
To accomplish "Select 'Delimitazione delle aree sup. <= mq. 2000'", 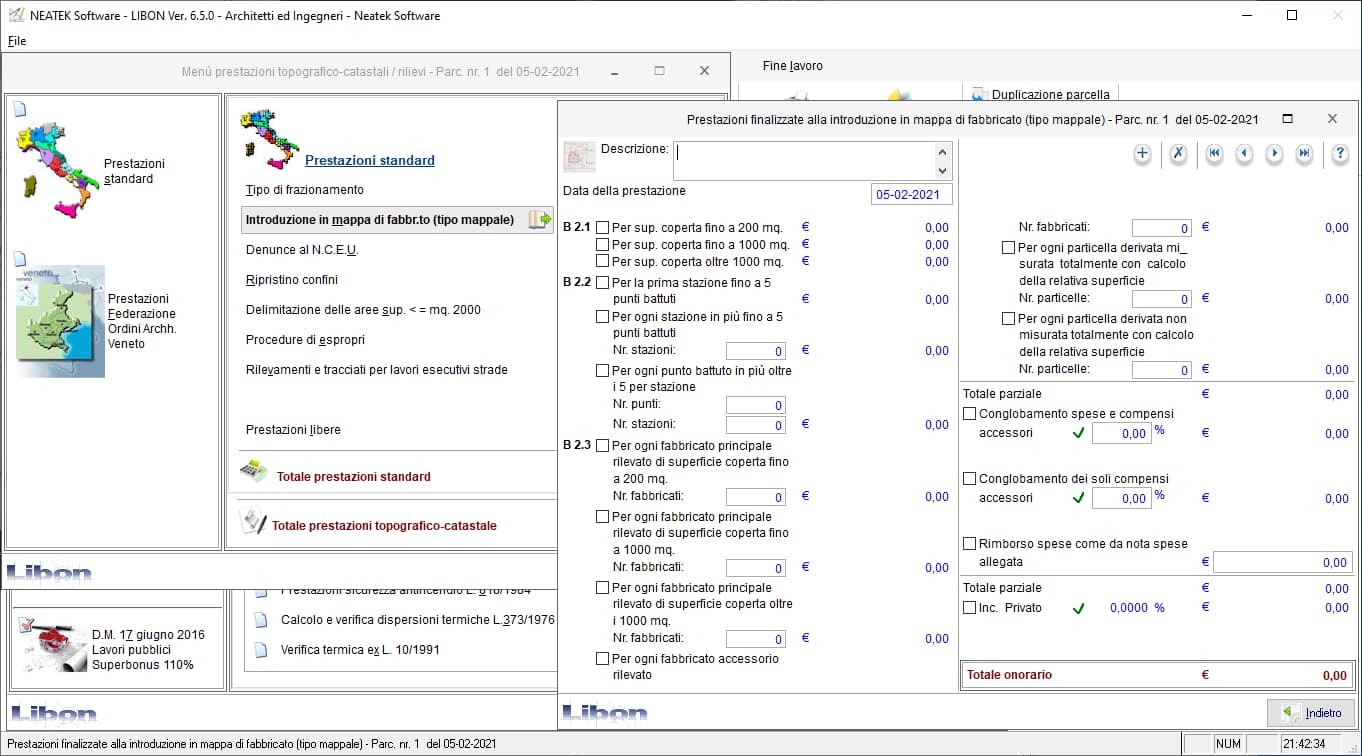I will point(363,310).
